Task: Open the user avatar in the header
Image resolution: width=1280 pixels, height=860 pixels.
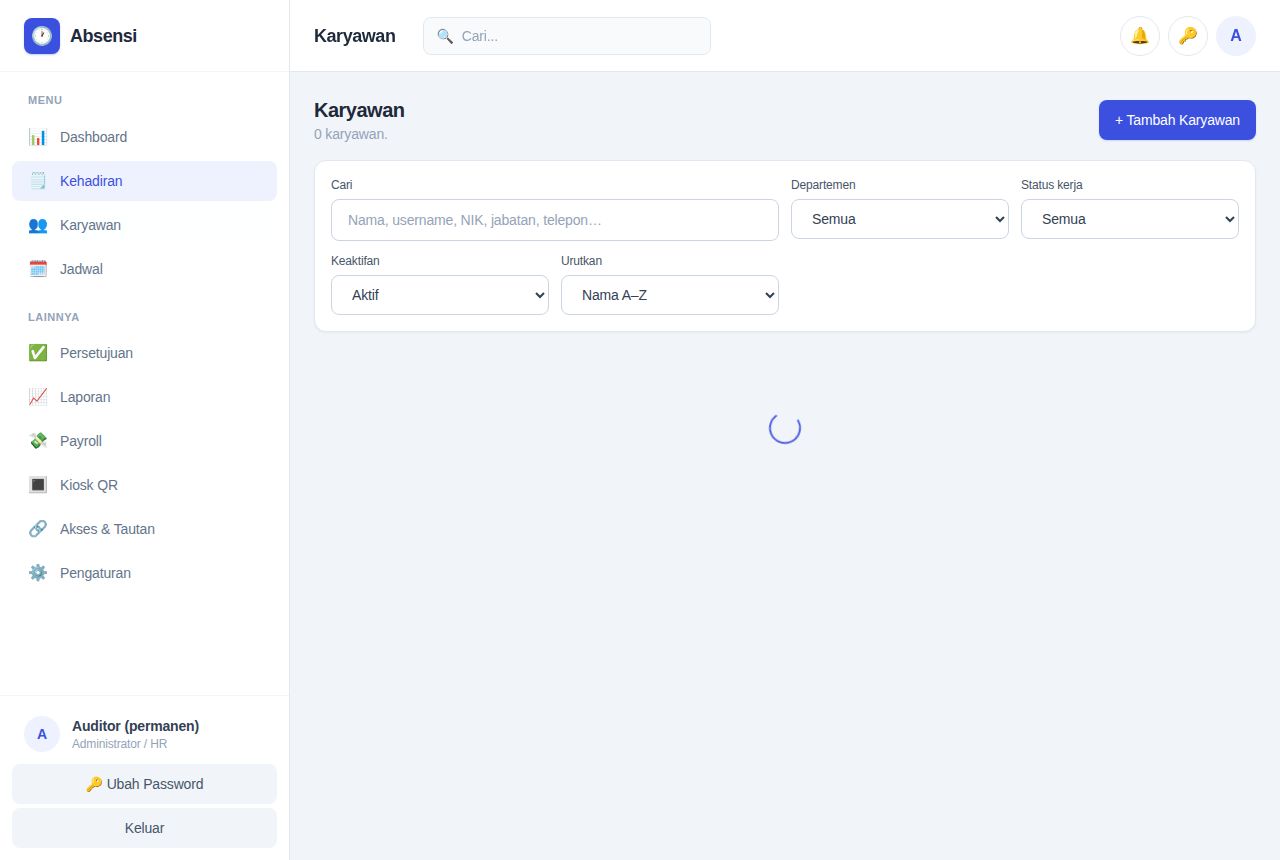Action: pos(1236,36)
